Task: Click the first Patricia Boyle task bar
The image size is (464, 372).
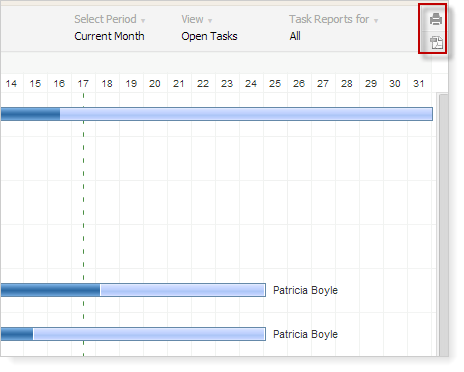Action: (133, 290)
